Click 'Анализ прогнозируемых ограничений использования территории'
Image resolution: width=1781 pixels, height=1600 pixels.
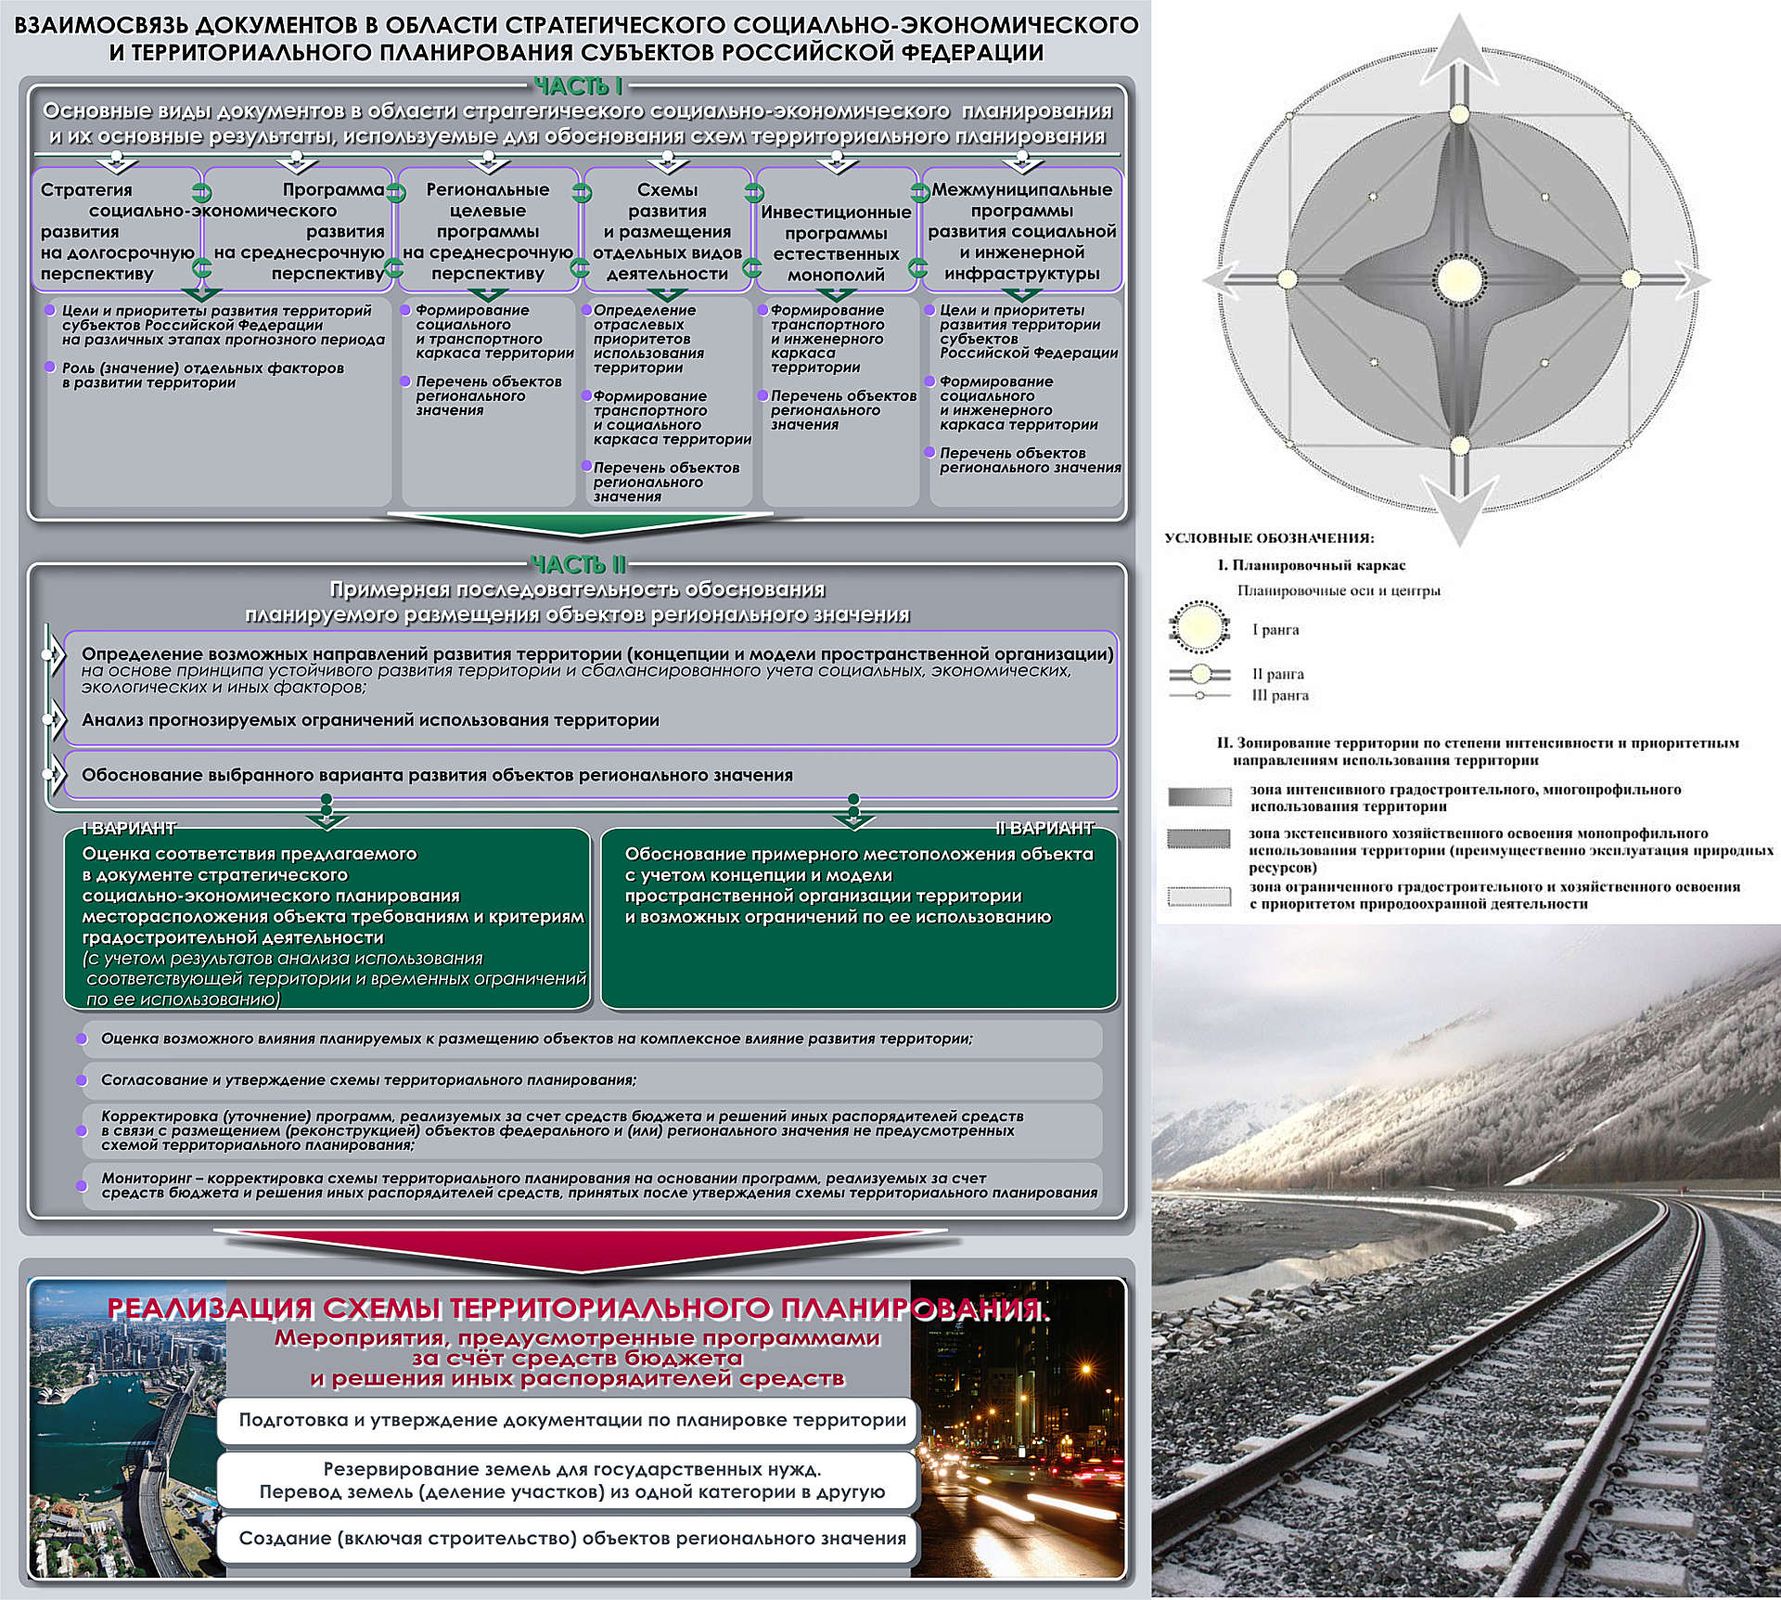click(370, 720)
